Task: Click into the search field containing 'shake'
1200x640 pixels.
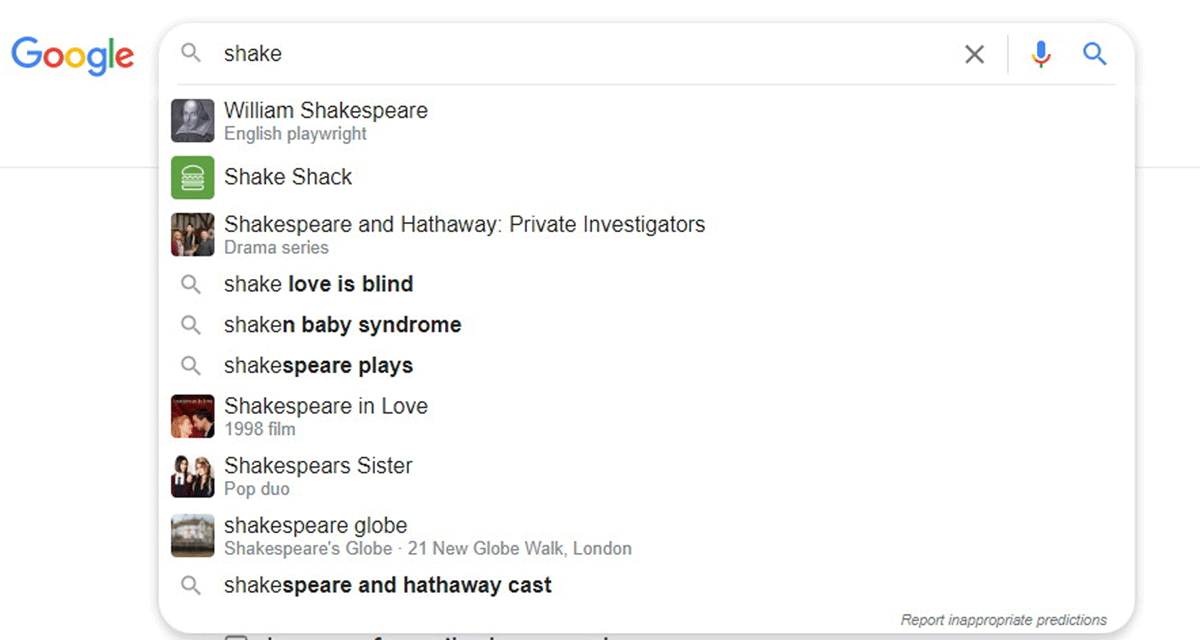Action: point(580,54)
